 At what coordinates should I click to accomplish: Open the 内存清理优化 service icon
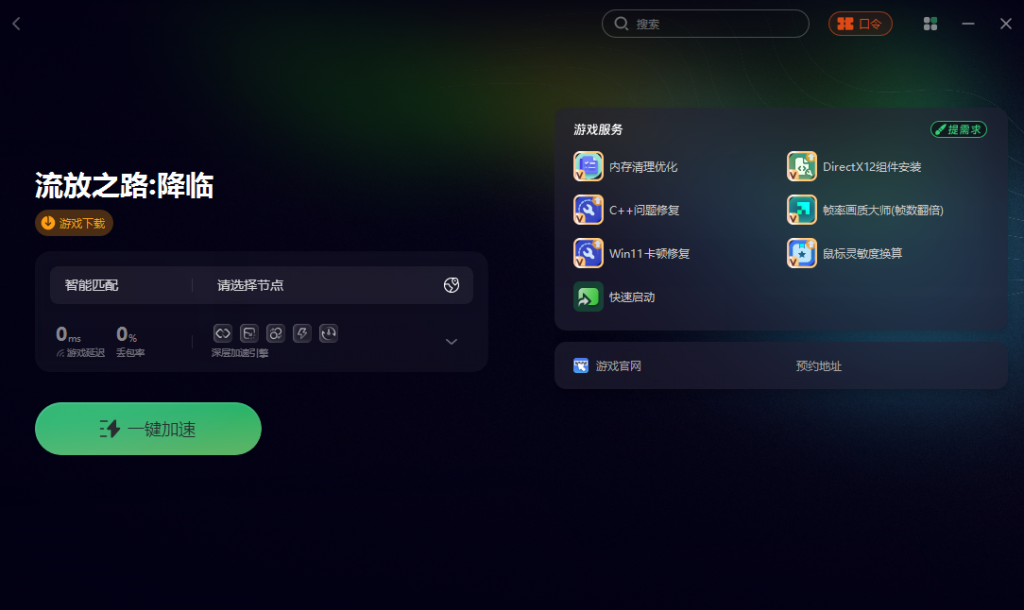pyautogui.click(x=588, y=167)
